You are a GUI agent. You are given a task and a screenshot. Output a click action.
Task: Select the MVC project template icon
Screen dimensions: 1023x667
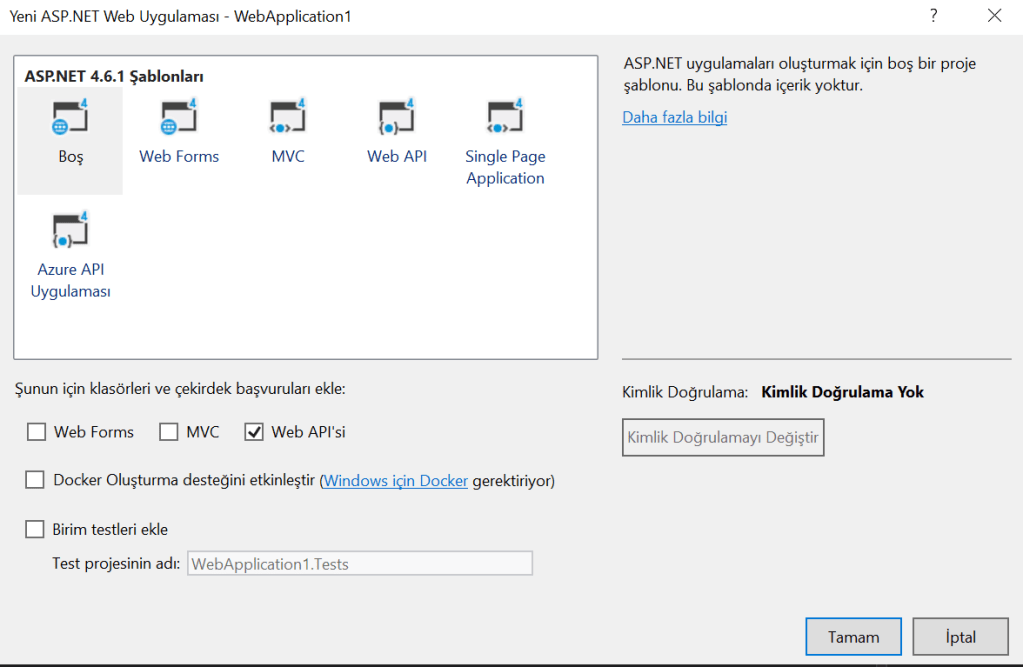pyautogui.click(x=288, y=120)
